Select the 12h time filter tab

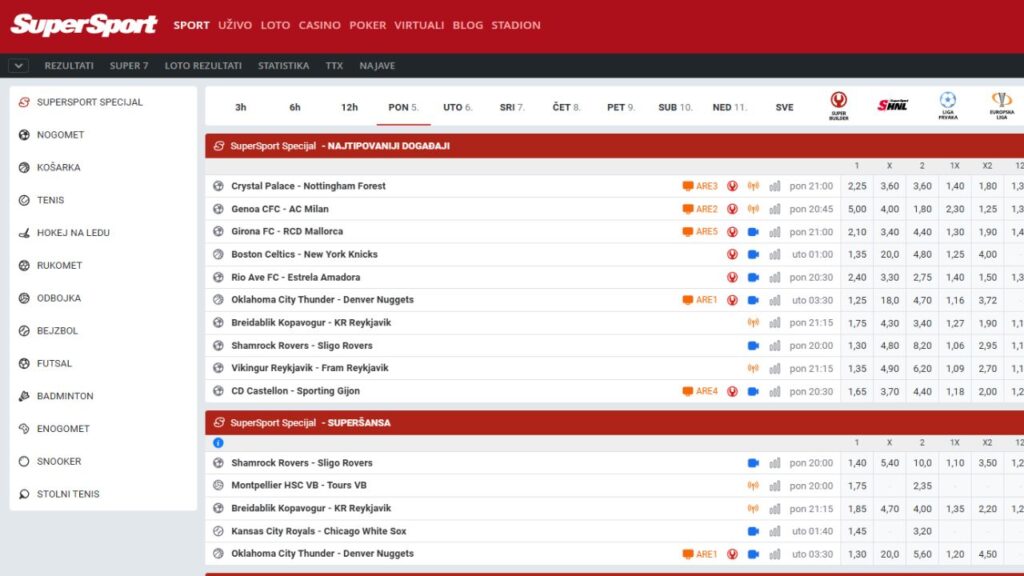(349, 107)
